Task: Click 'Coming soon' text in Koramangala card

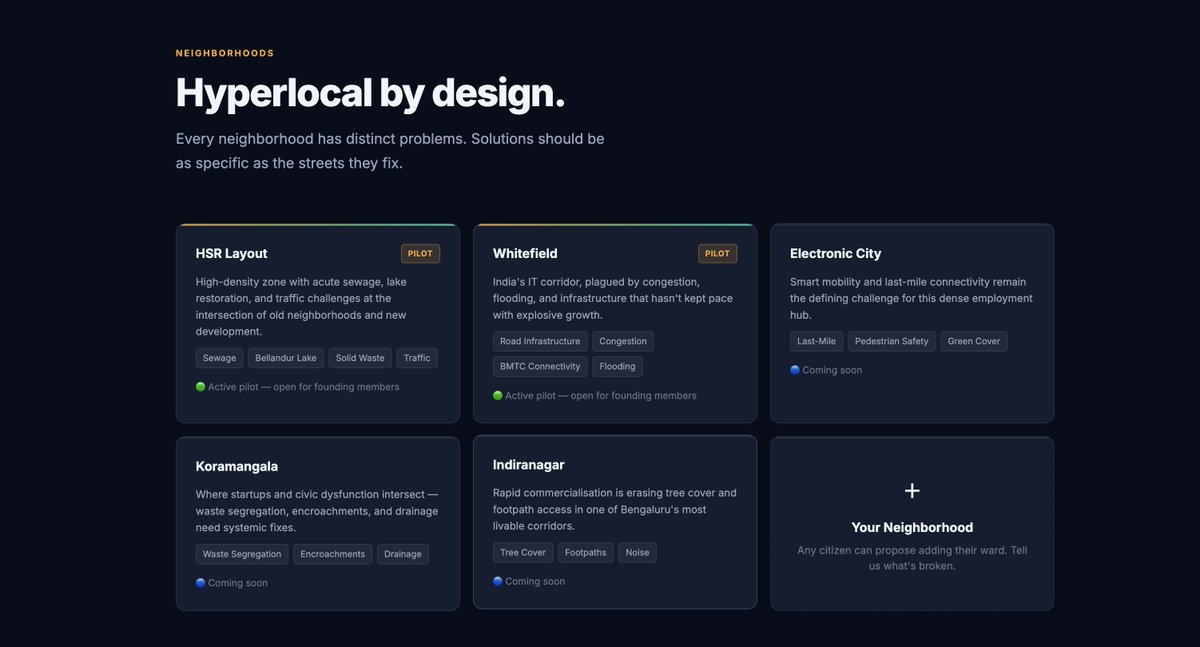Action: click(238, 583)
